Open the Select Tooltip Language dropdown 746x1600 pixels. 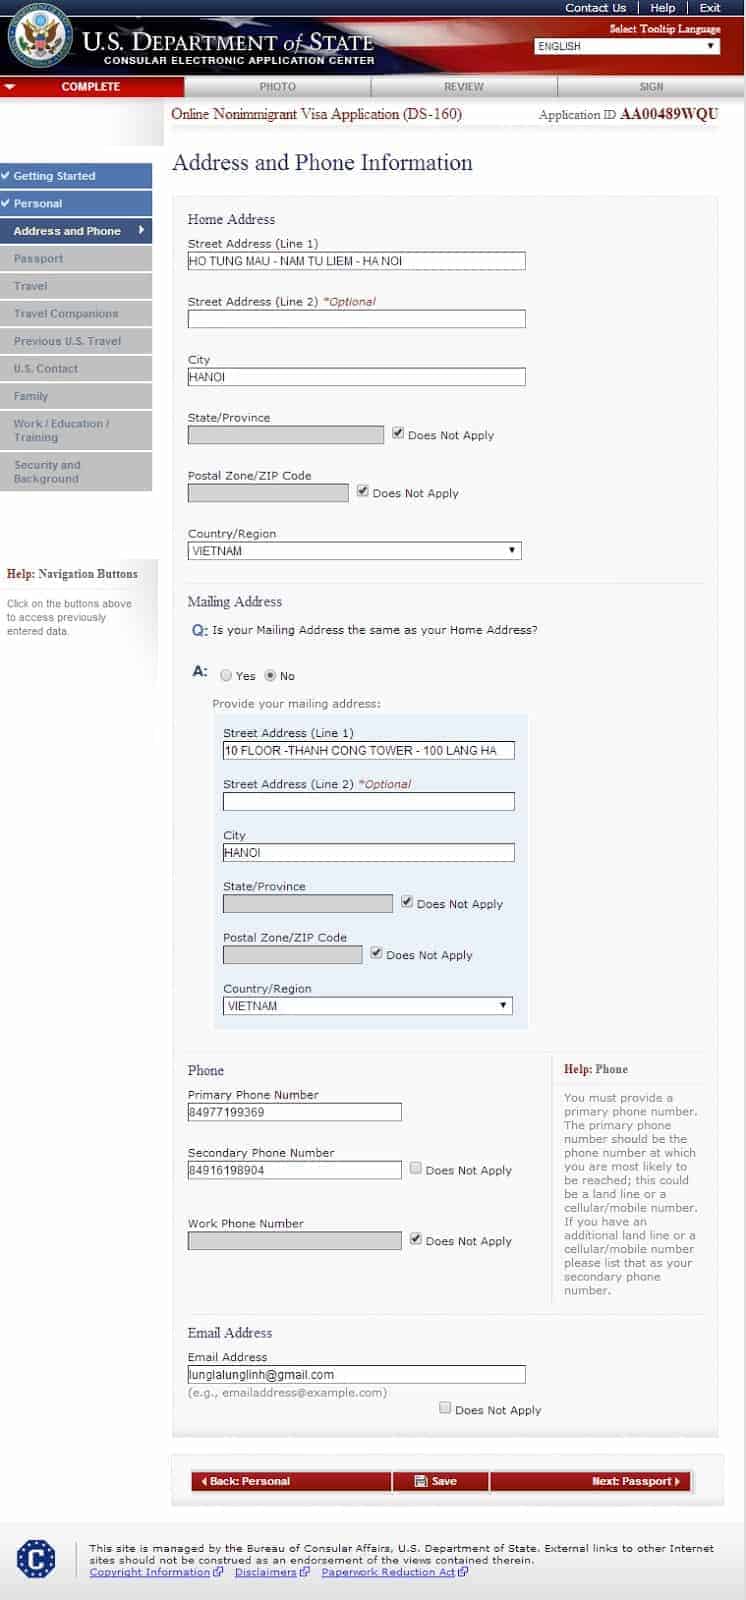[627, 46]
